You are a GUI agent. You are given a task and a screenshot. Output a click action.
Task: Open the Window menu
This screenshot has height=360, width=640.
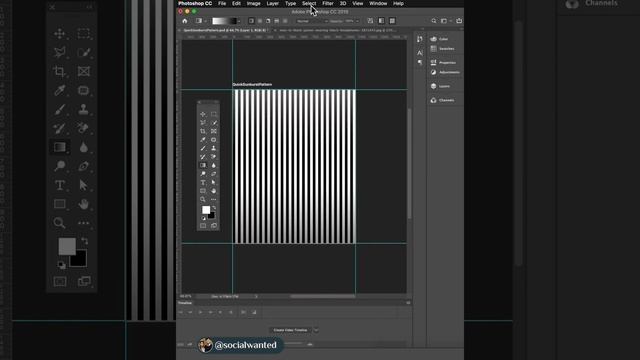click(x=378, y=3)
